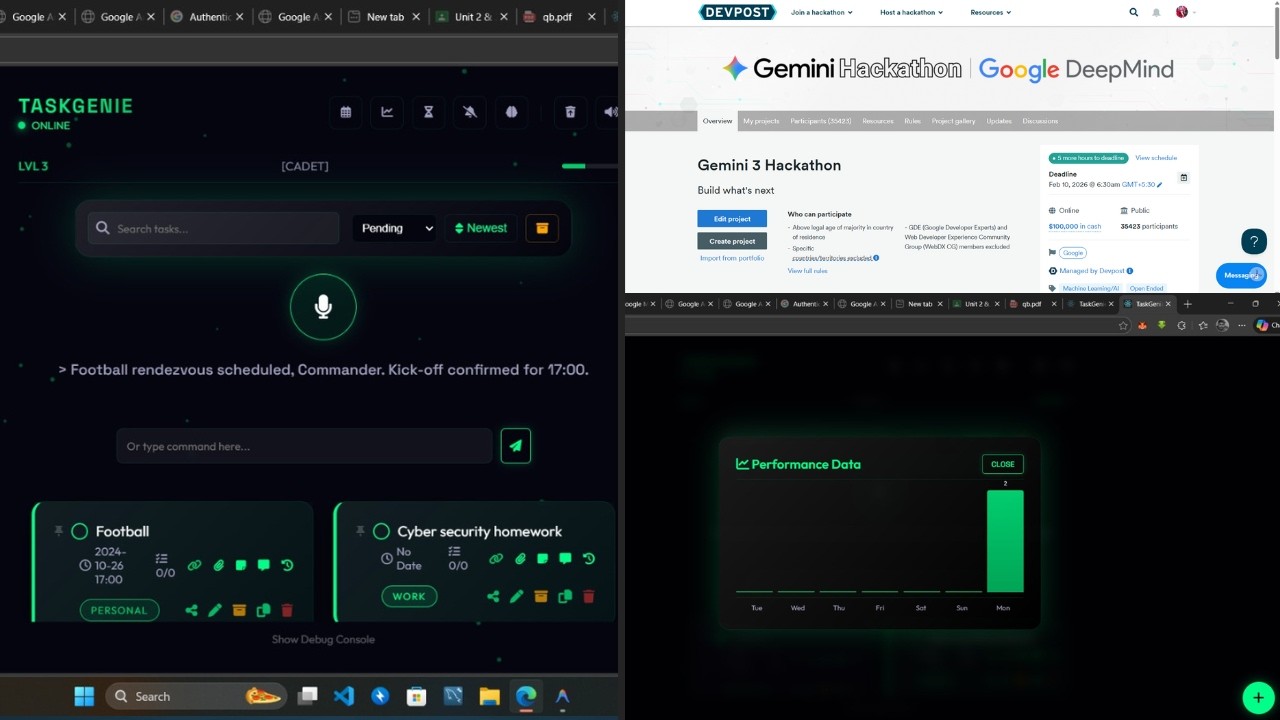Click the green plus add button
Image resolution: width=1280 pixels, height=720 pixels.
click(1258, 698)
